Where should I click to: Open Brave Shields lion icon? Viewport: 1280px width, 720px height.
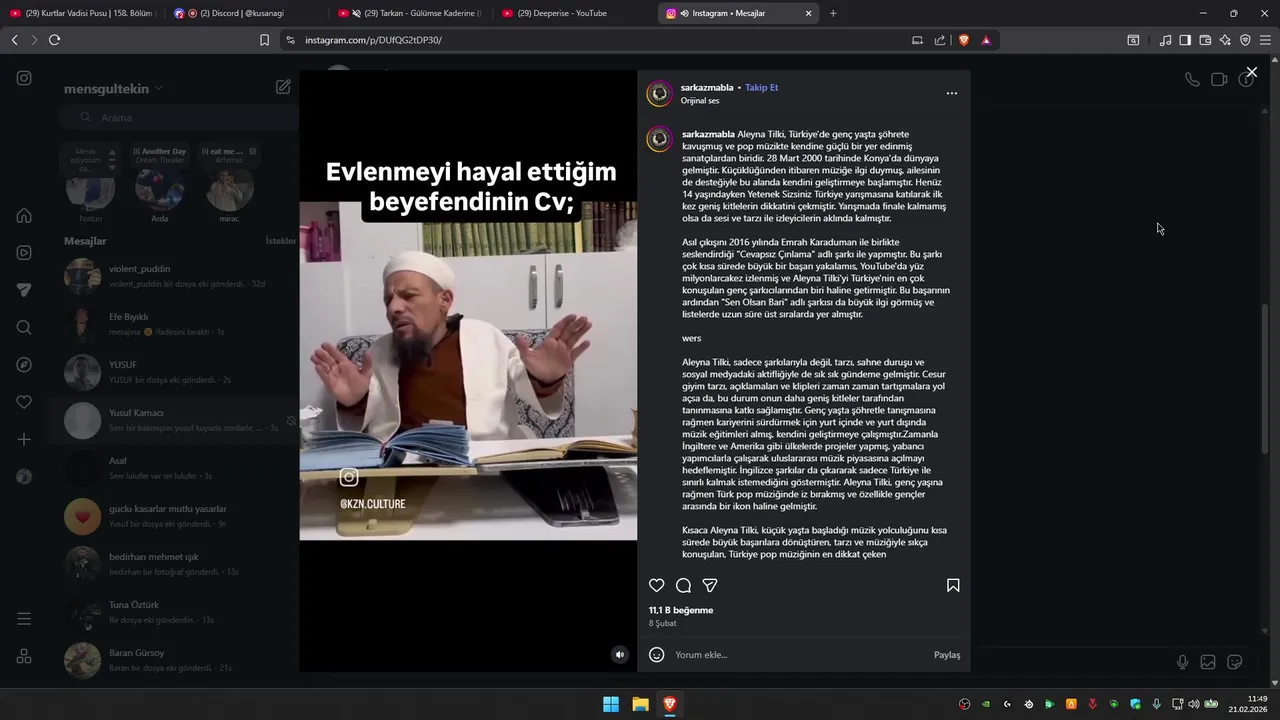964,40
